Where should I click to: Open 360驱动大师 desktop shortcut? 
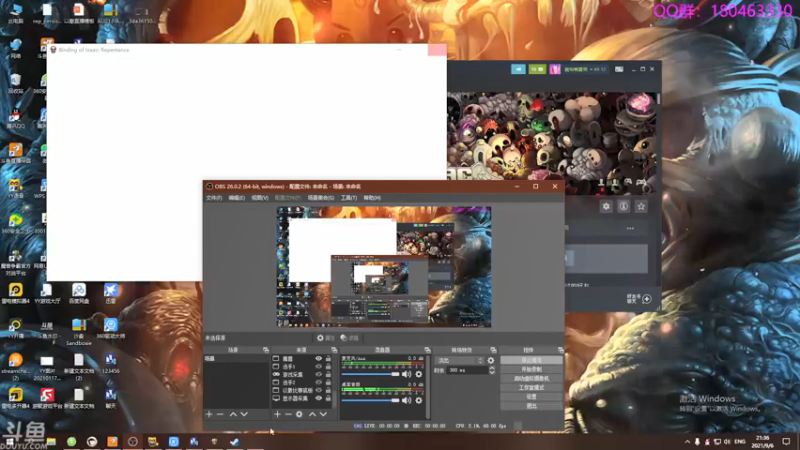point(111,329)
